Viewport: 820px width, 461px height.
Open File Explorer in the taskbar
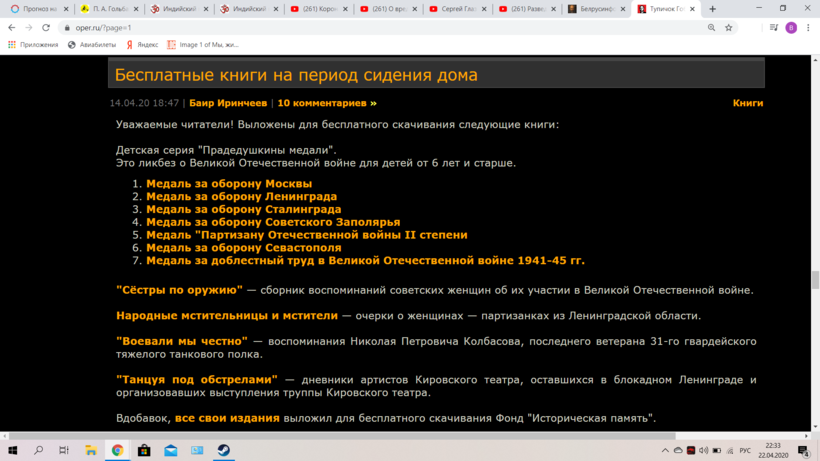90,451
